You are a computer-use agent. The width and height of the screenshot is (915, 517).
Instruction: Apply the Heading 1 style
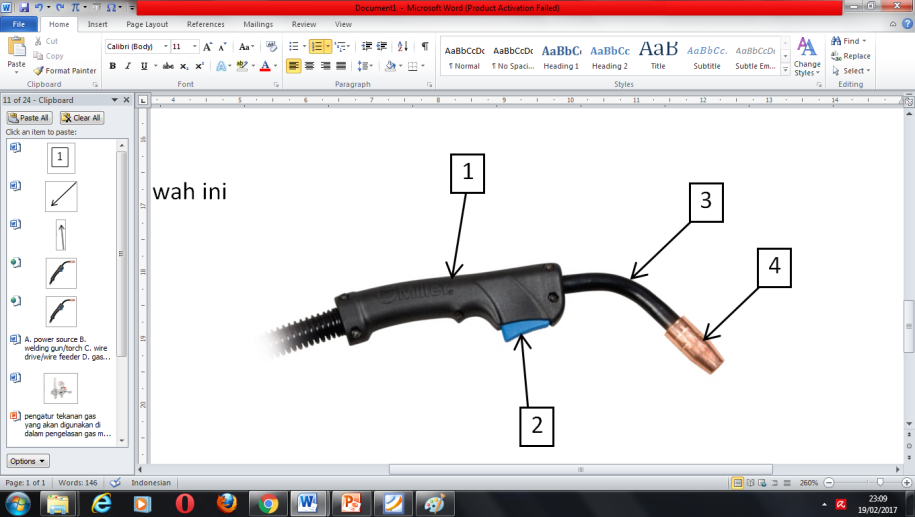pos(561,56)
